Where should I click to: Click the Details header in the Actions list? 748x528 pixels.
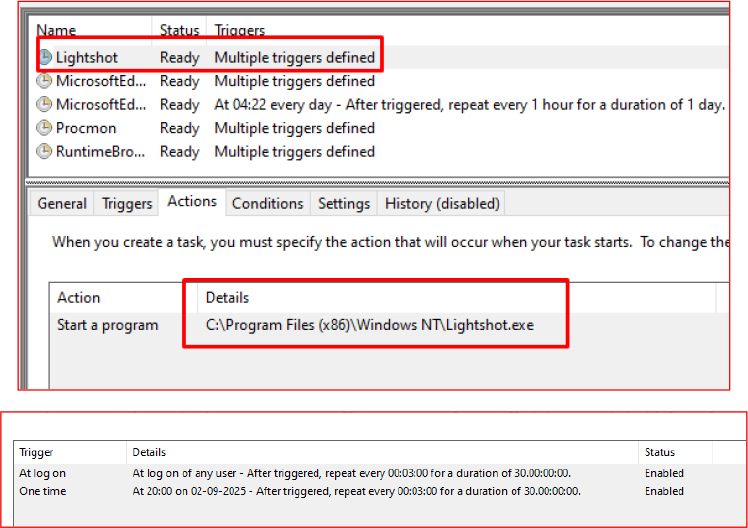pyautogui.click(x=227, y=298)
